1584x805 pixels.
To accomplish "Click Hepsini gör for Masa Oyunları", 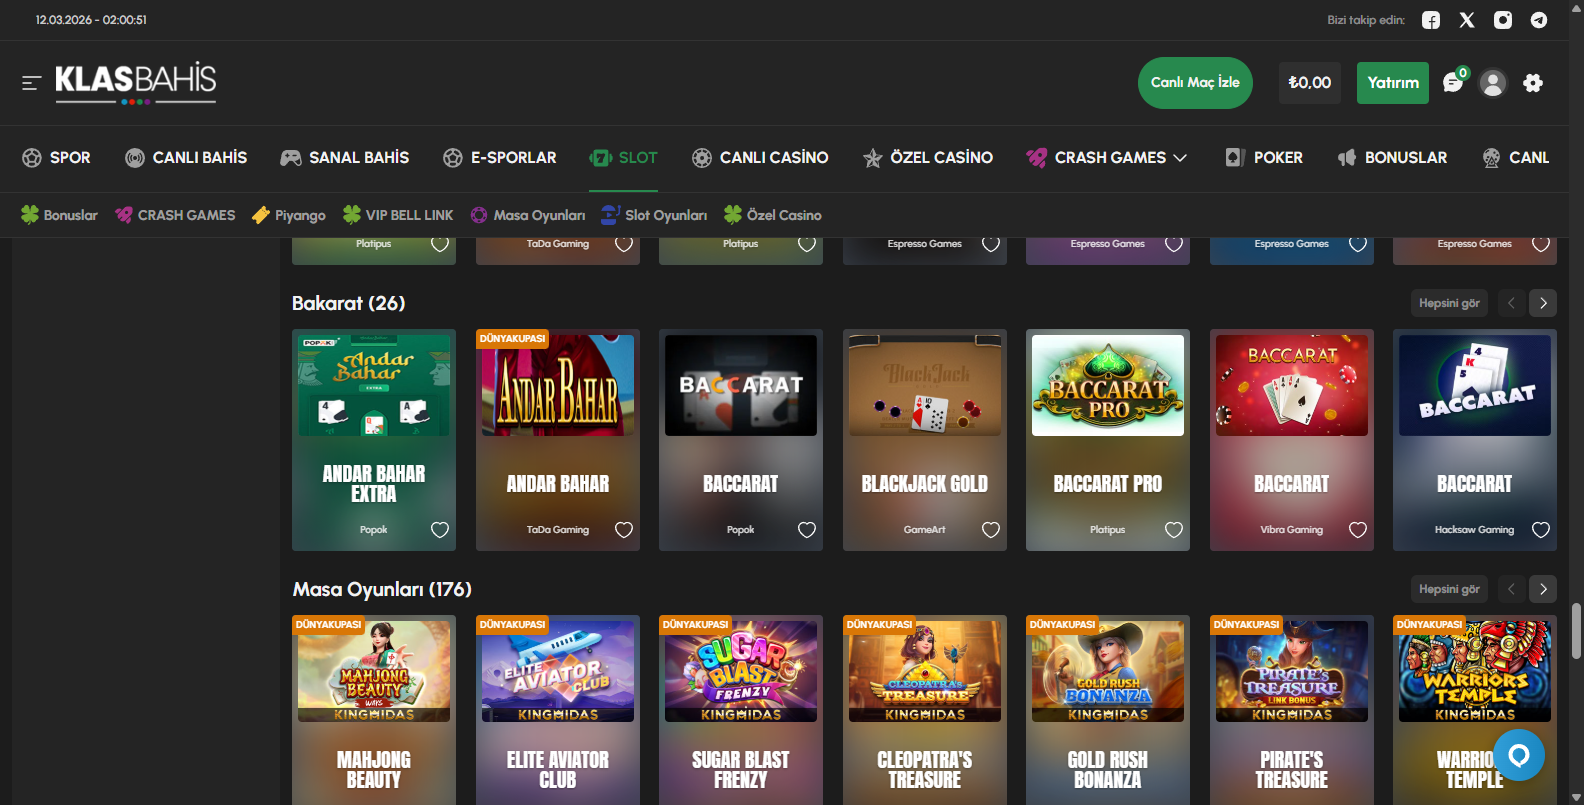I will tap(1449, 589).
